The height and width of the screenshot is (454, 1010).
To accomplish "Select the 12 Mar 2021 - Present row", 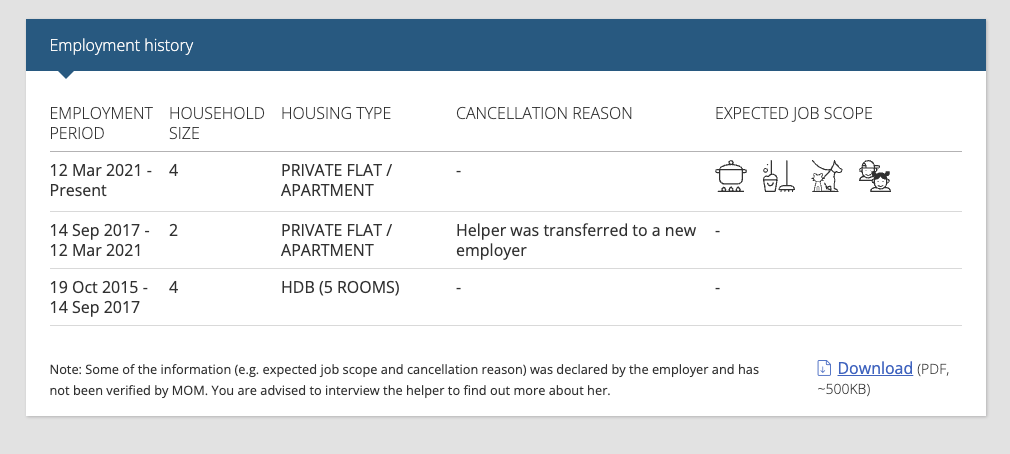I will point(506,181).
